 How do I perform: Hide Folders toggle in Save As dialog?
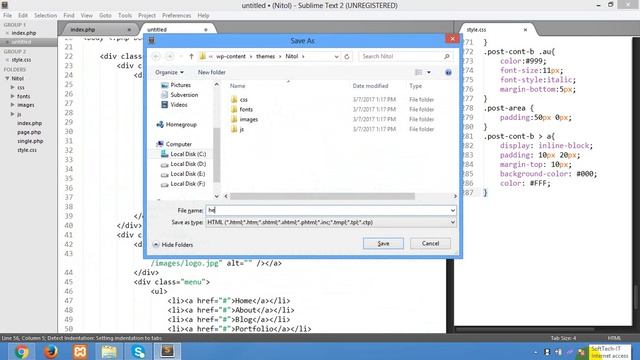173,244
